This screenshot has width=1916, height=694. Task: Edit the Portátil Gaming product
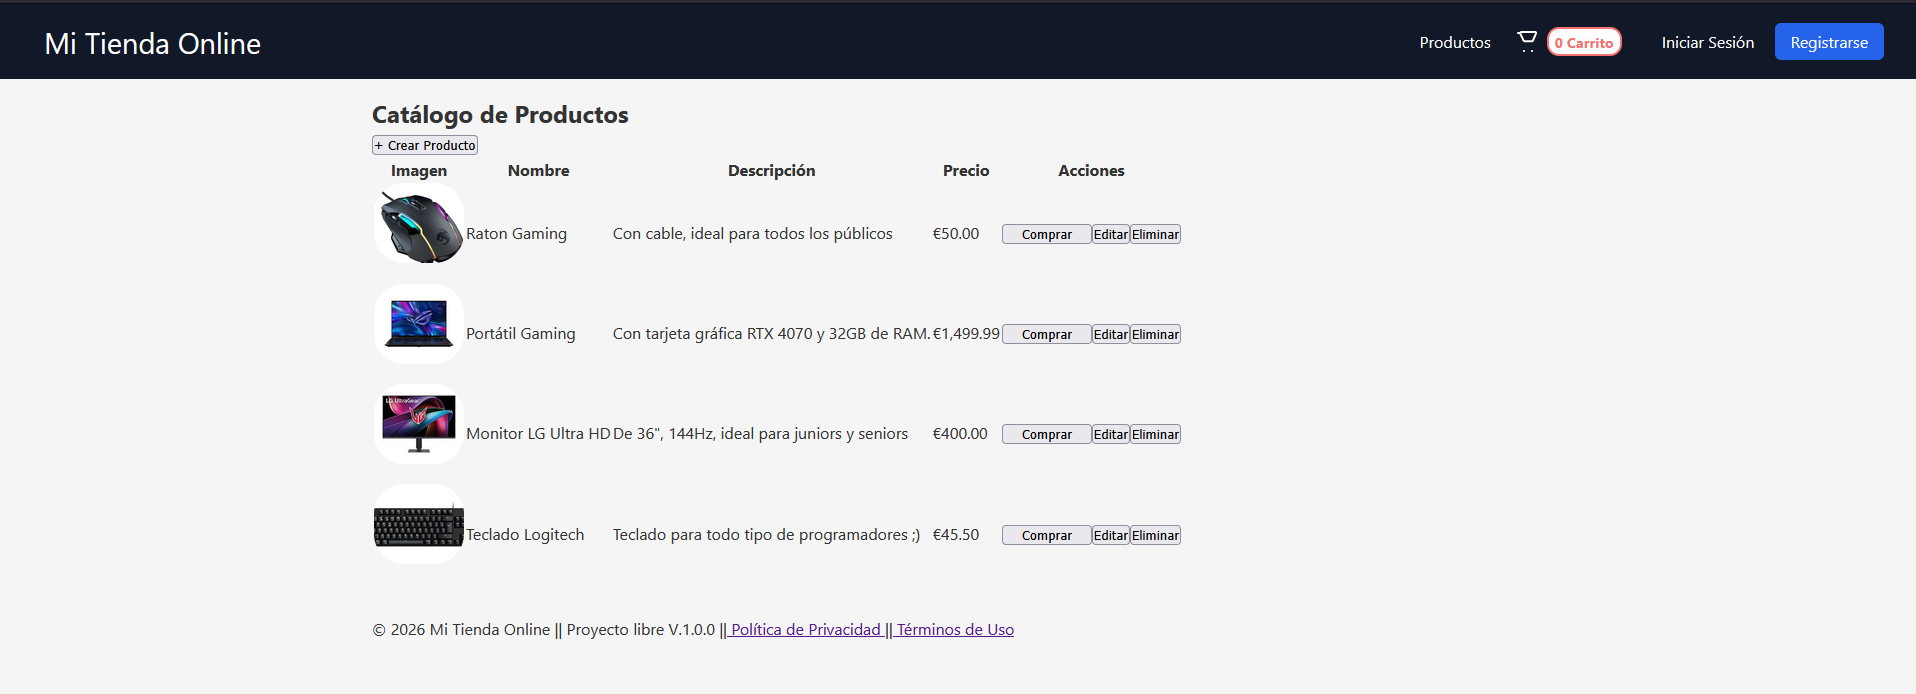coord(1110,334)
